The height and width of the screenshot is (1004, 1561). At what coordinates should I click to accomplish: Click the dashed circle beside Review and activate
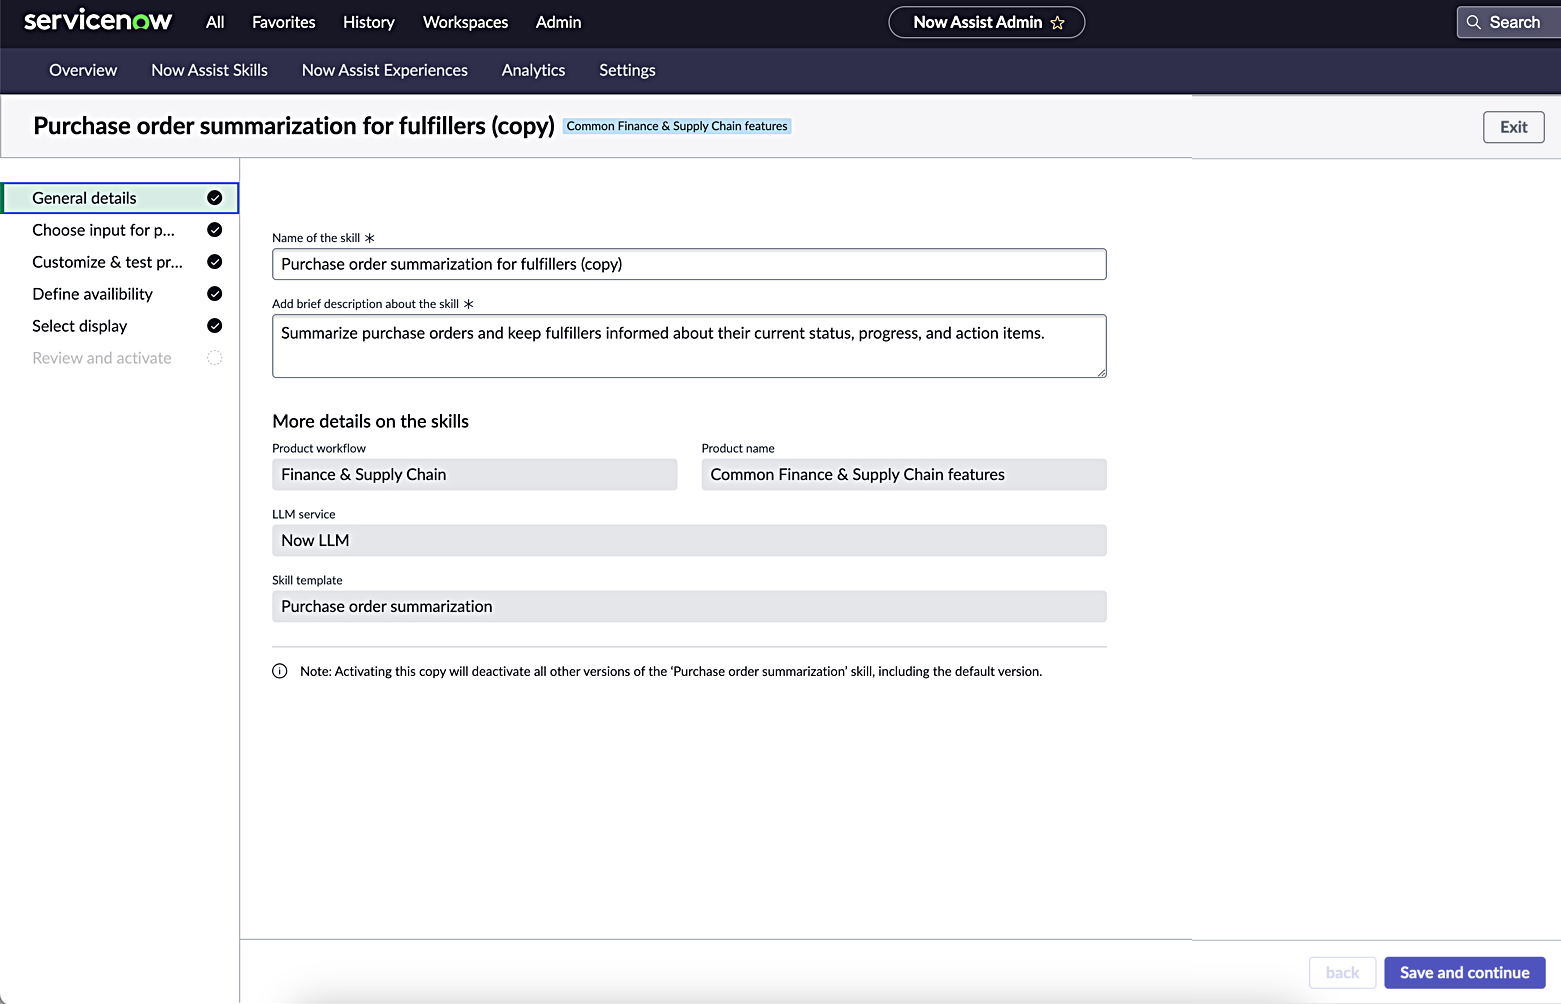tap(214, 358)
